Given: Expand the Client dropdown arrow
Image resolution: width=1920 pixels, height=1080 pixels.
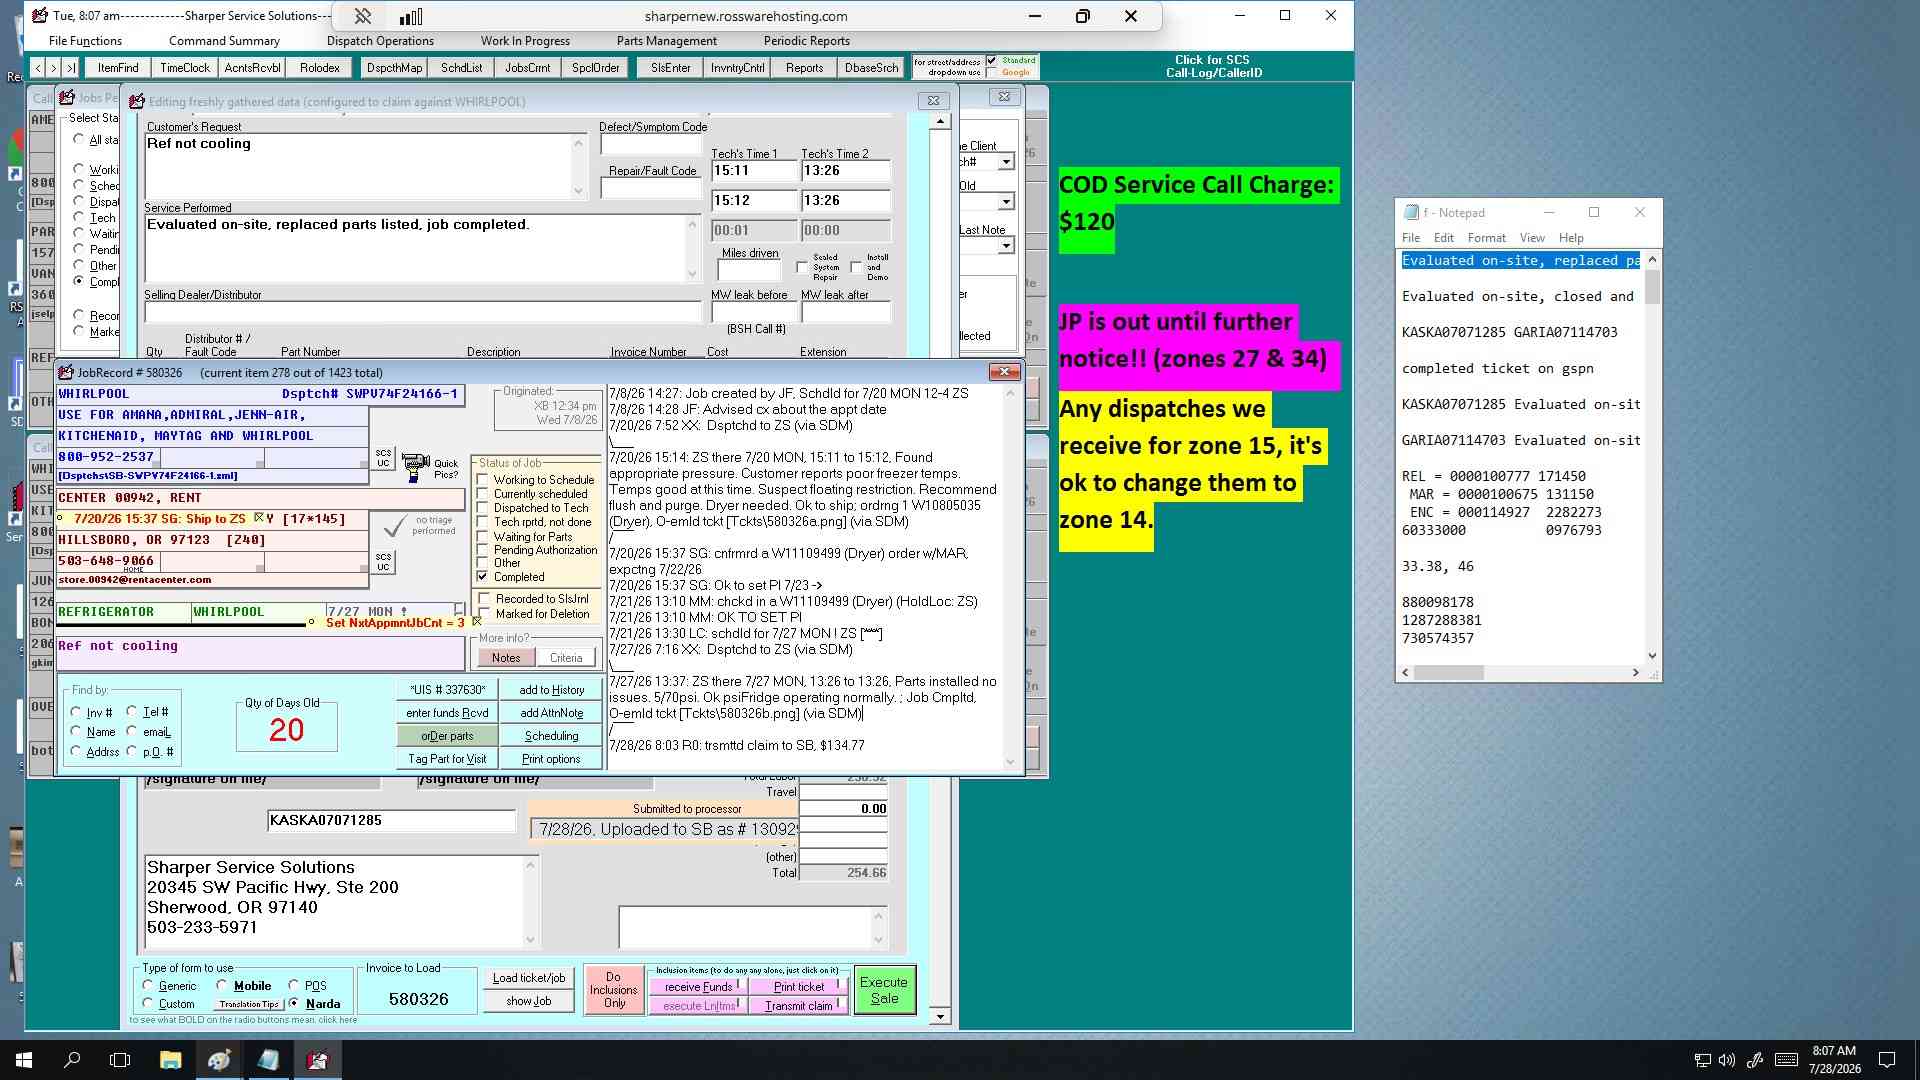Looking at the screenshot, I should coord(1006,162).
